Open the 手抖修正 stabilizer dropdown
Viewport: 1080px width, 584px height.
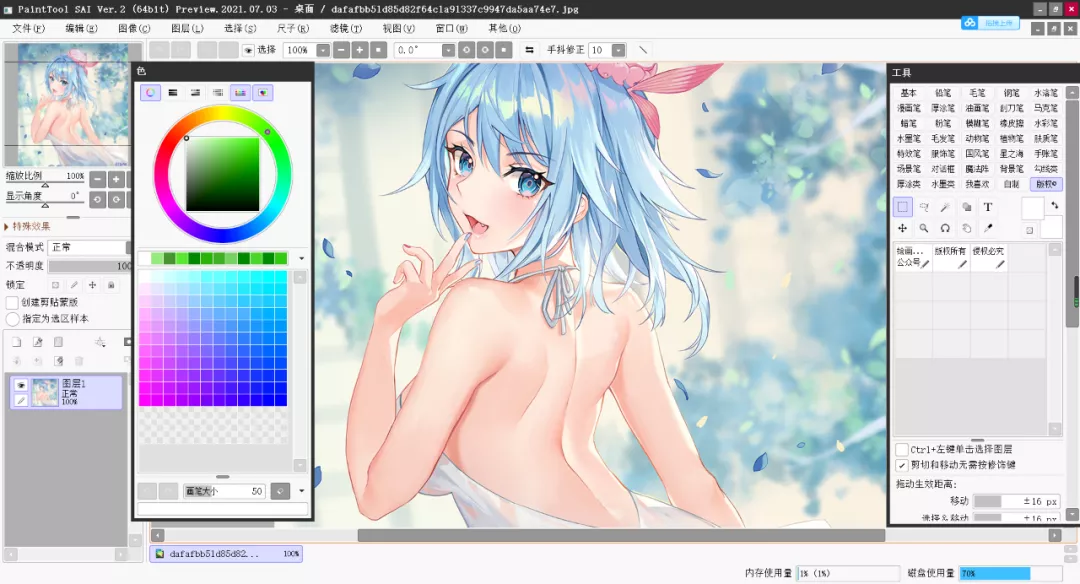[x=619, y=50]
